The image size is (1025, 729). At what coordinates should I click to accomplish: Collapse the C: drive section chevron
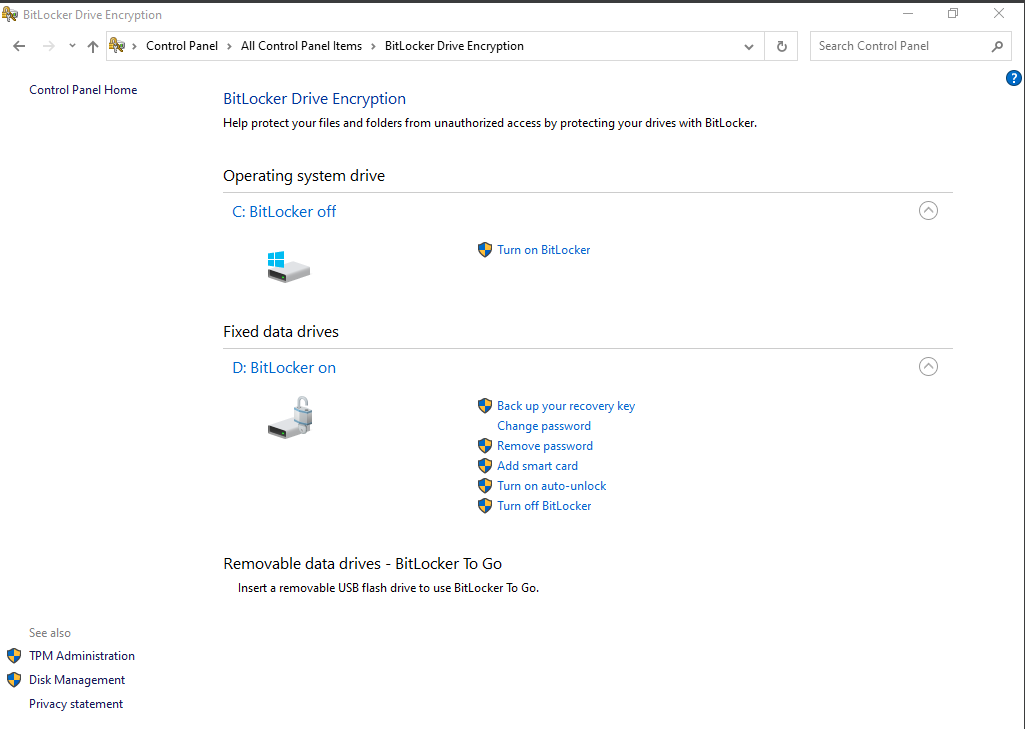click(x=928, y=211)
